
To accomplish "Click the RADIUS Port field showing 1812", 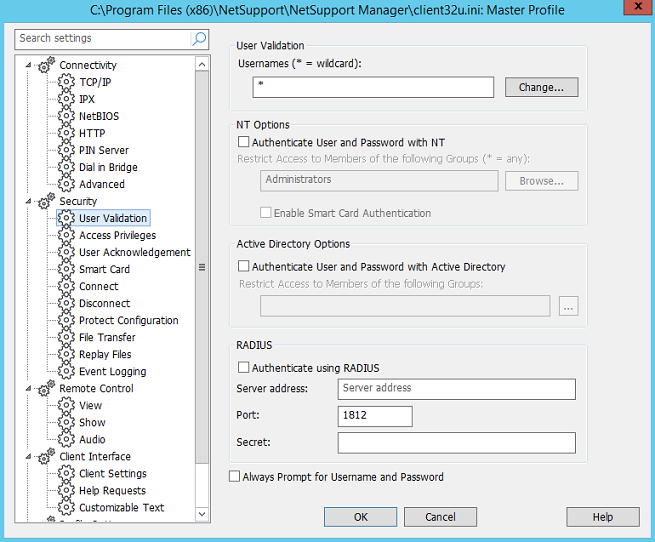I will tap(375, 416).
